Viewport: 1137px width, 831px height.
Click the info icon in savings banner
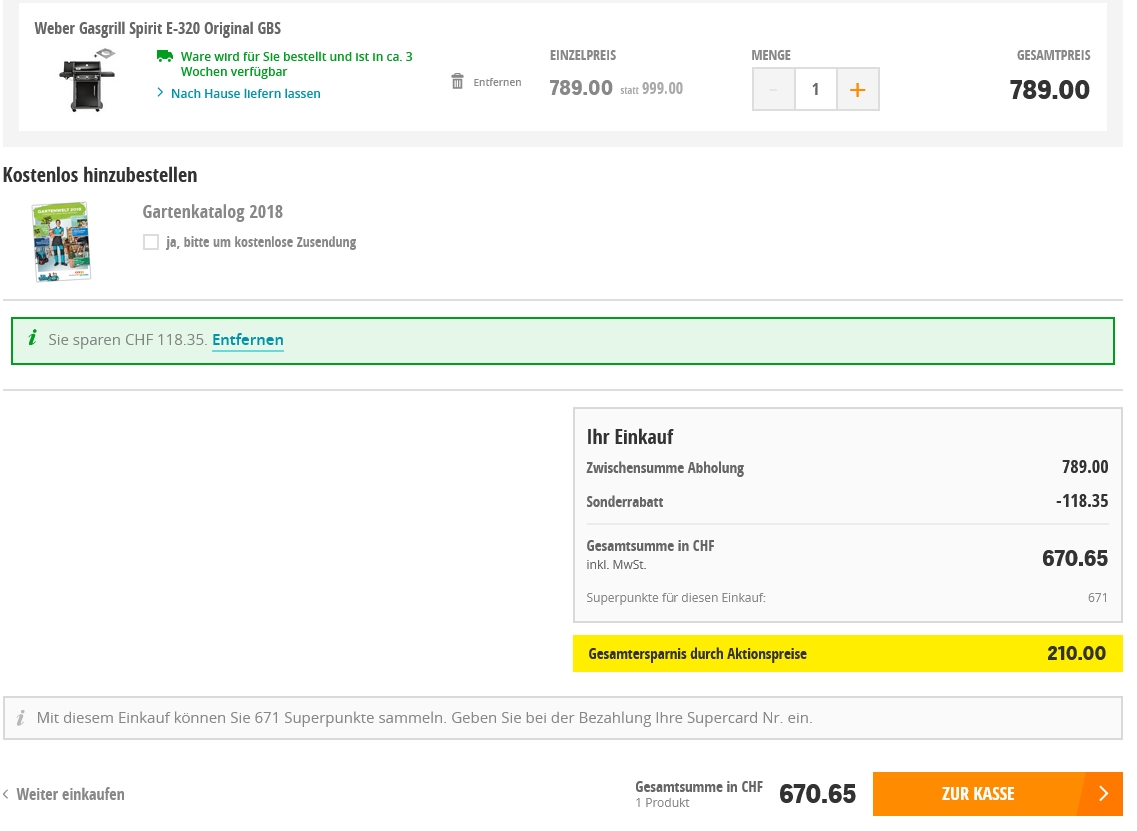click(x=32, y=339)
